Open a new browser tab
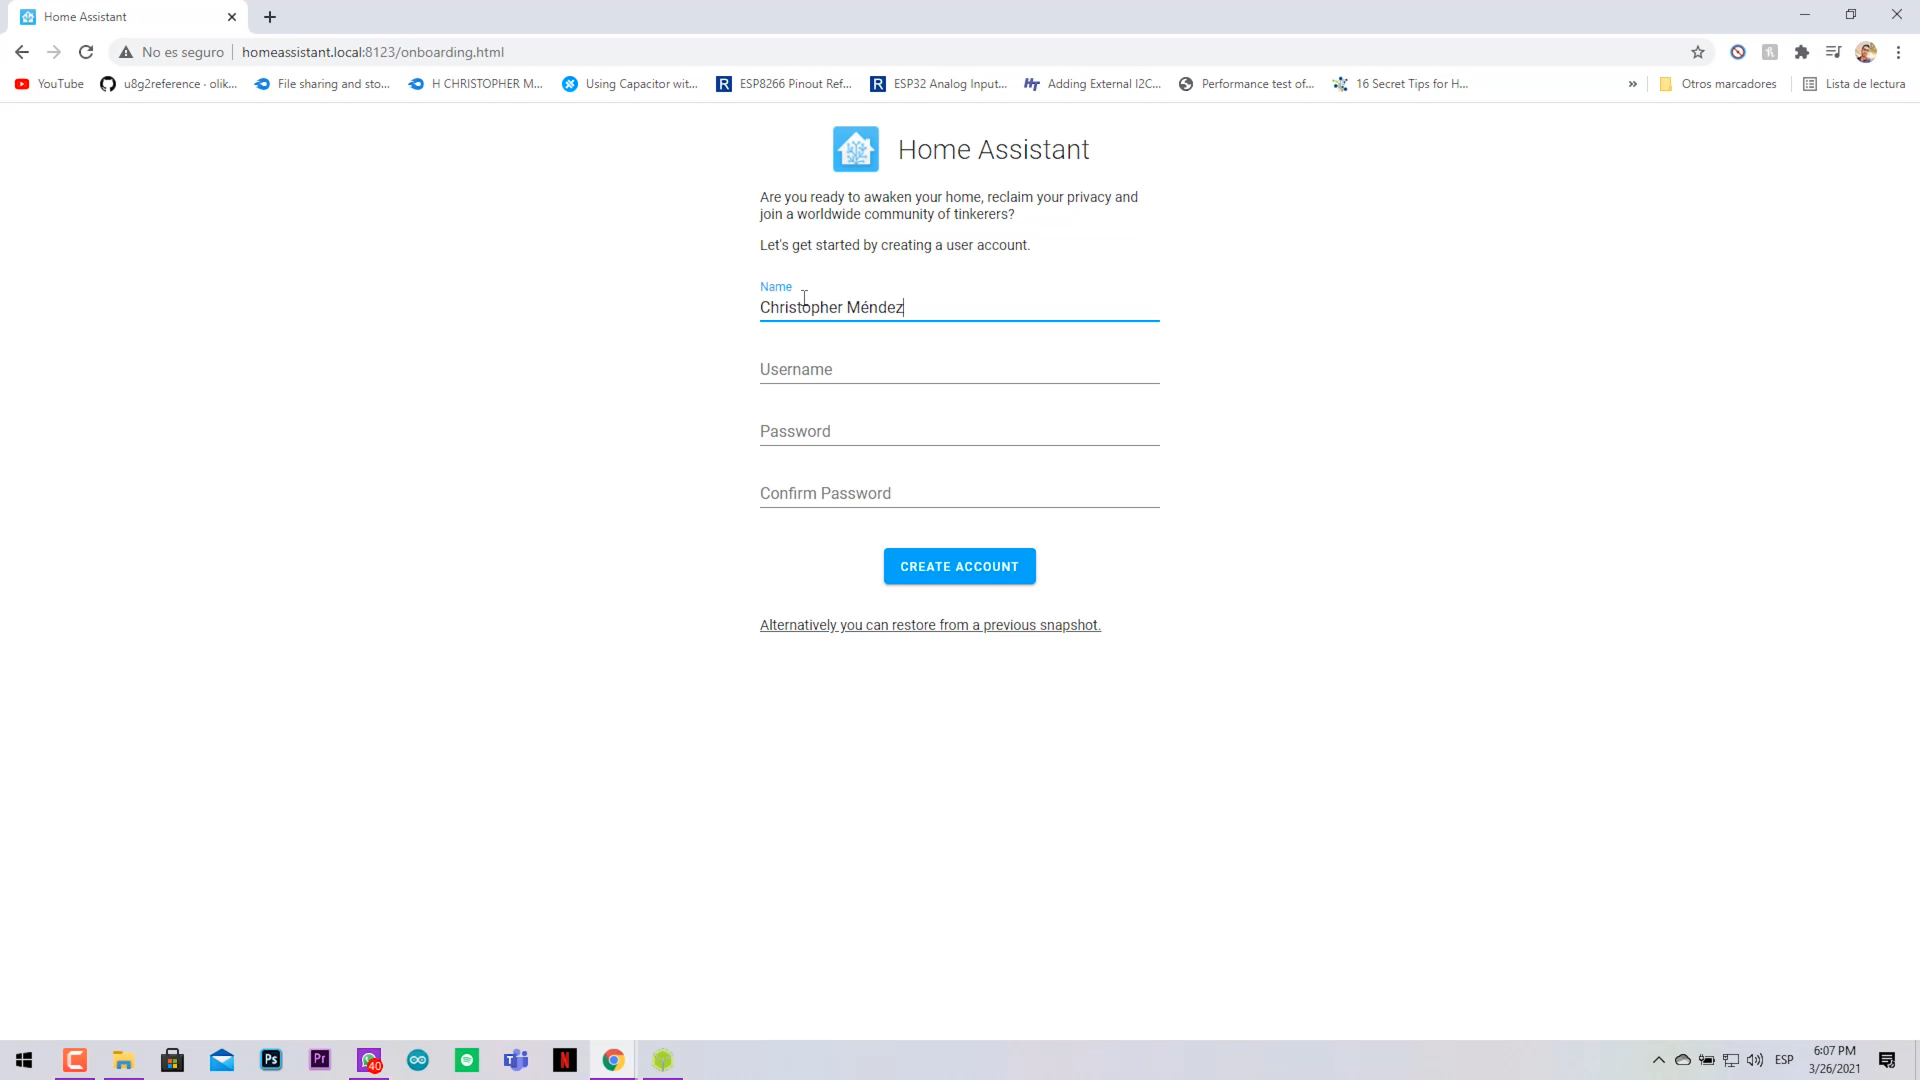Screen dimensions: 1920x1080 point(270,17)
